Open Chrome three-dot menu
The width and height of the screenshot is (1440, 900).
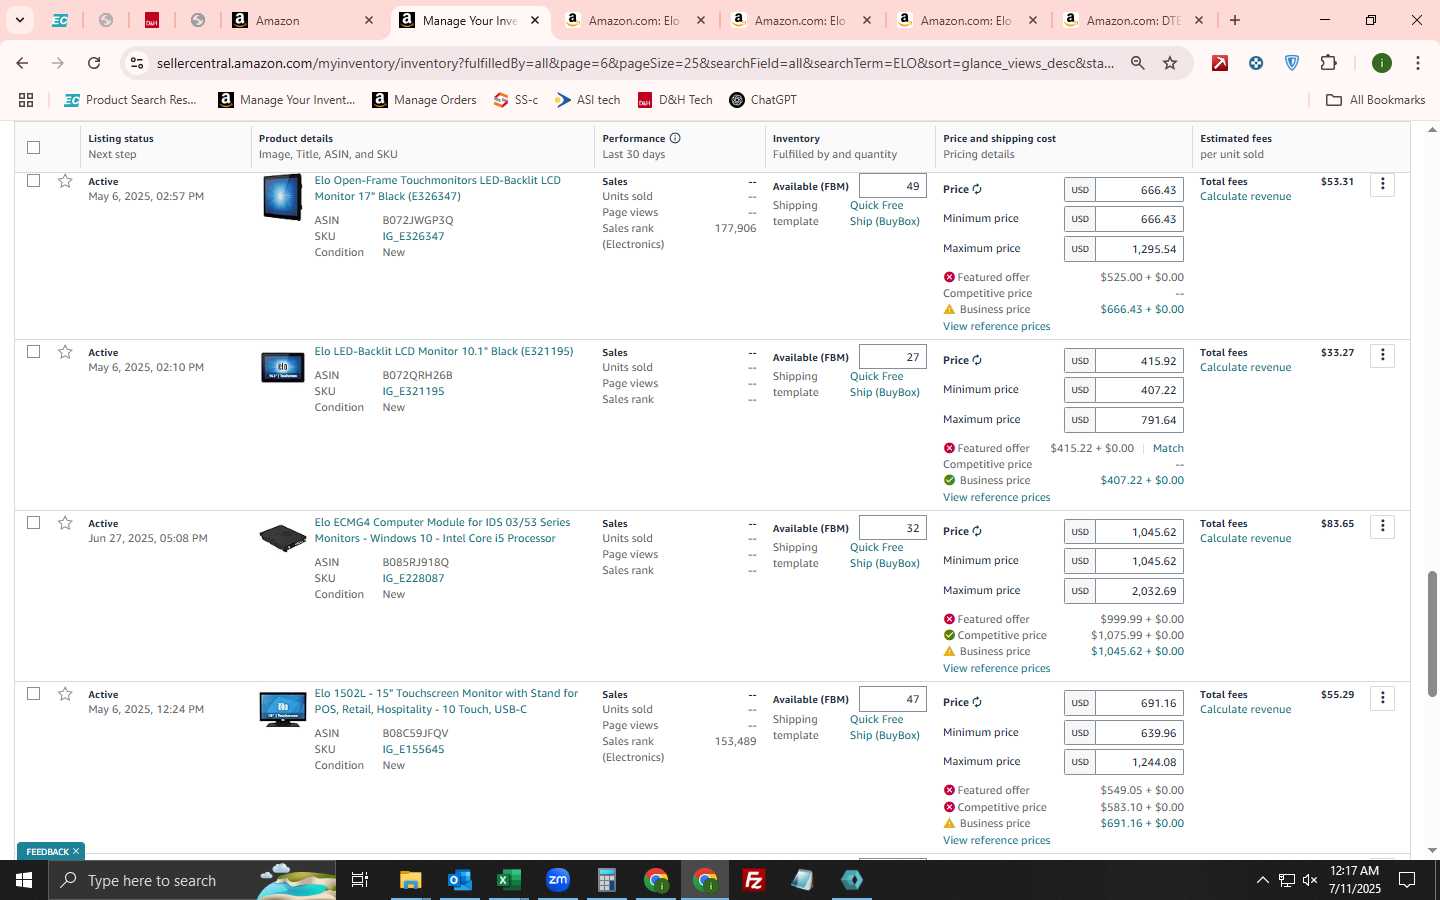1417,63
